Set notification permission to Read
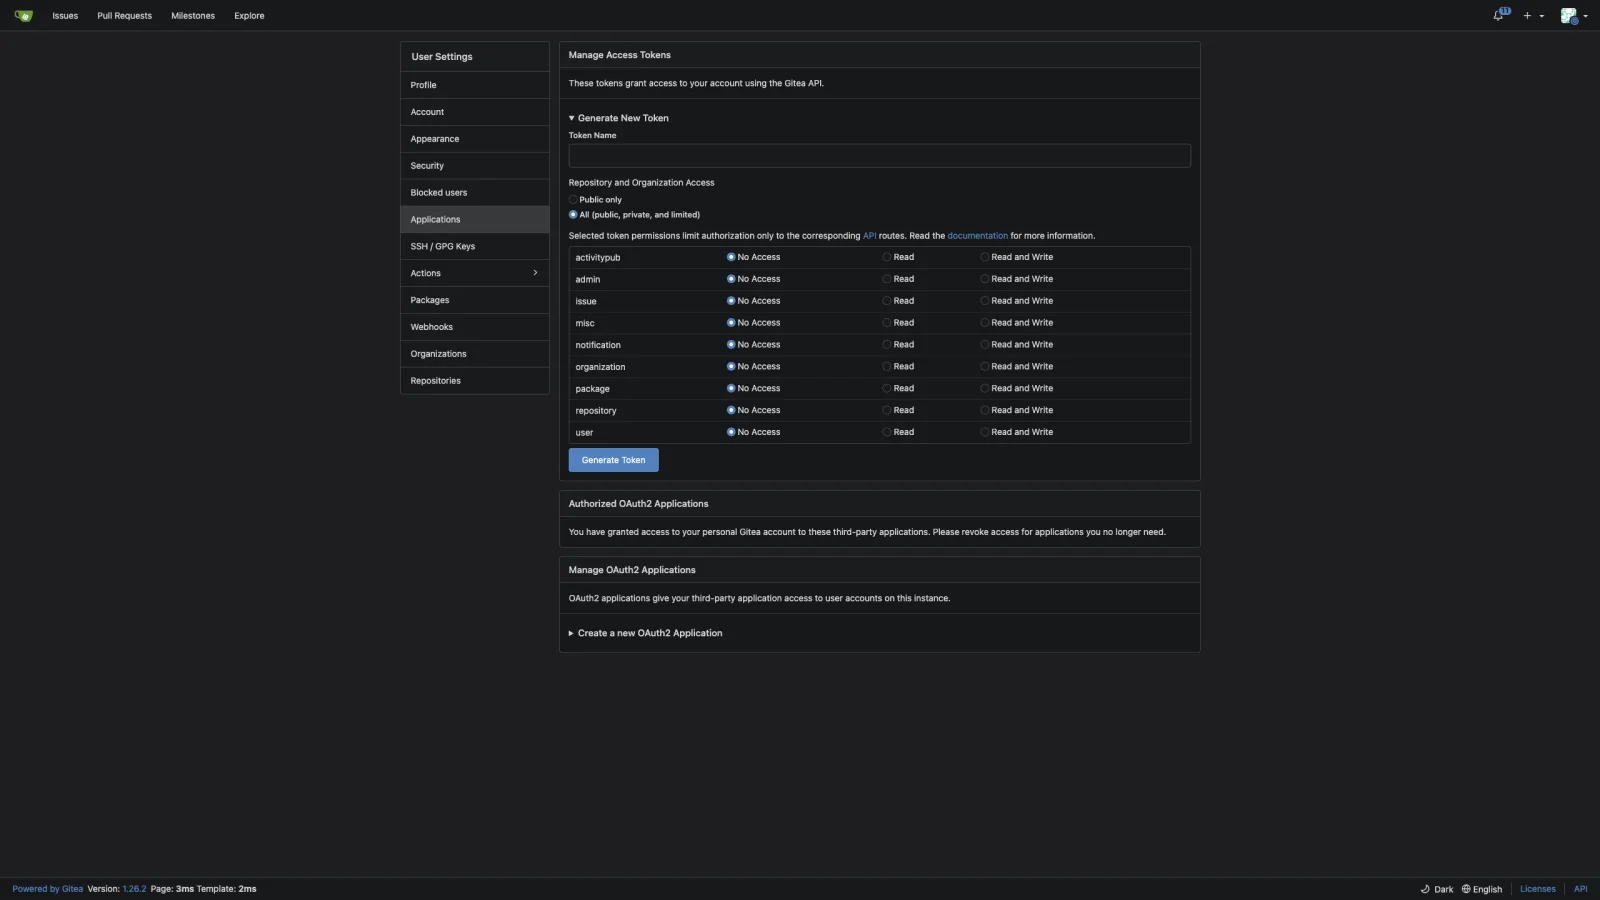The image size is (1600, 900). pos(887,345)
